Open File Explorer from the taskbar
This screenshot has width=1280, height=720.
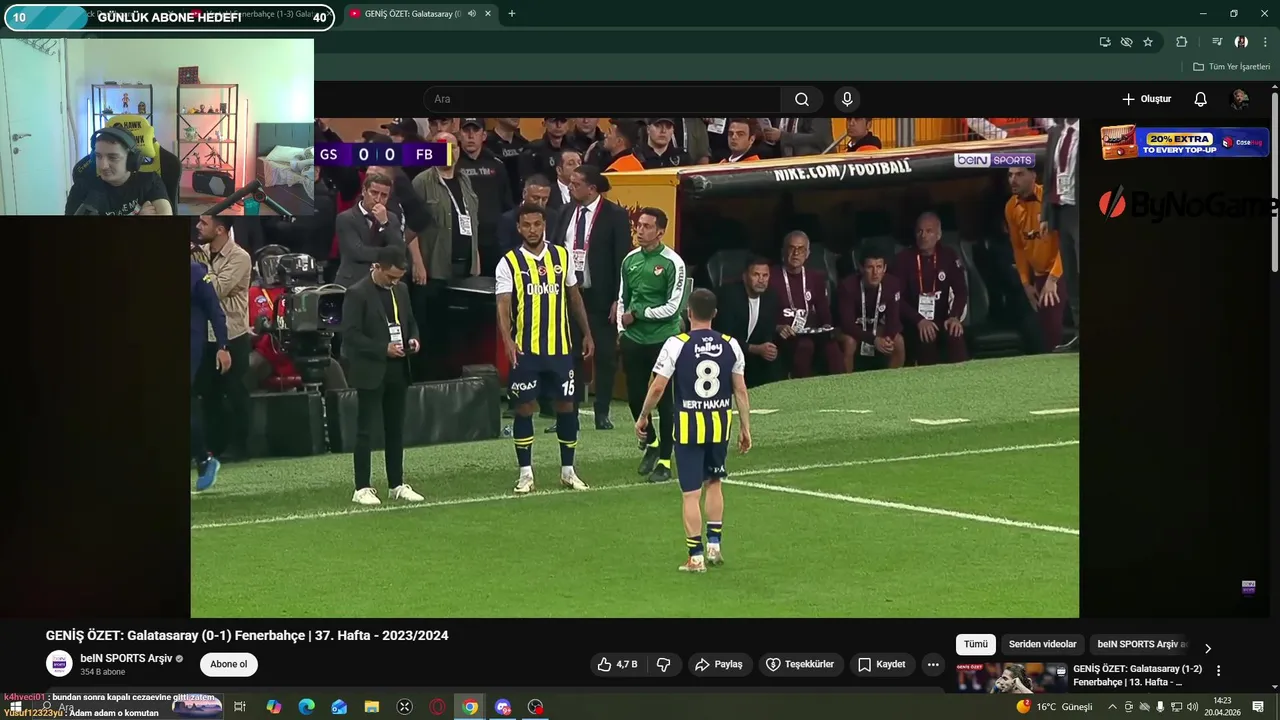372,707
